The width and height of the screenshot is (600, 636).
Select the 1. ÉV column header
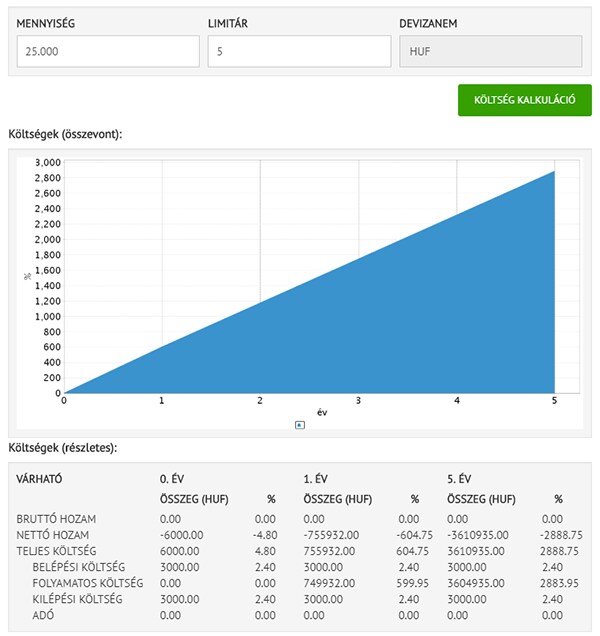point(319,479)
